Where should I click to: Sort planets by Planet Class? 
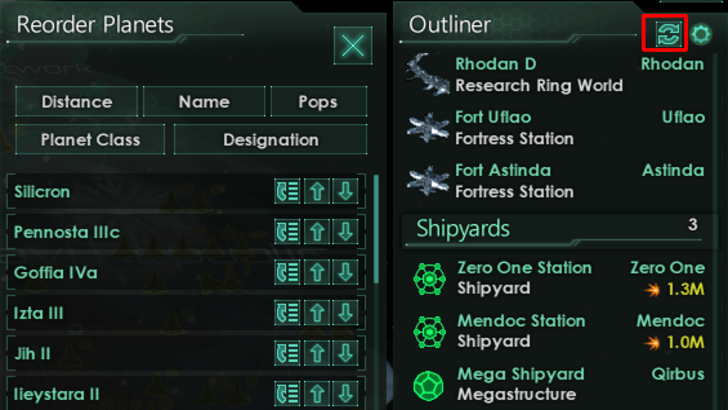tap(90, 140)
